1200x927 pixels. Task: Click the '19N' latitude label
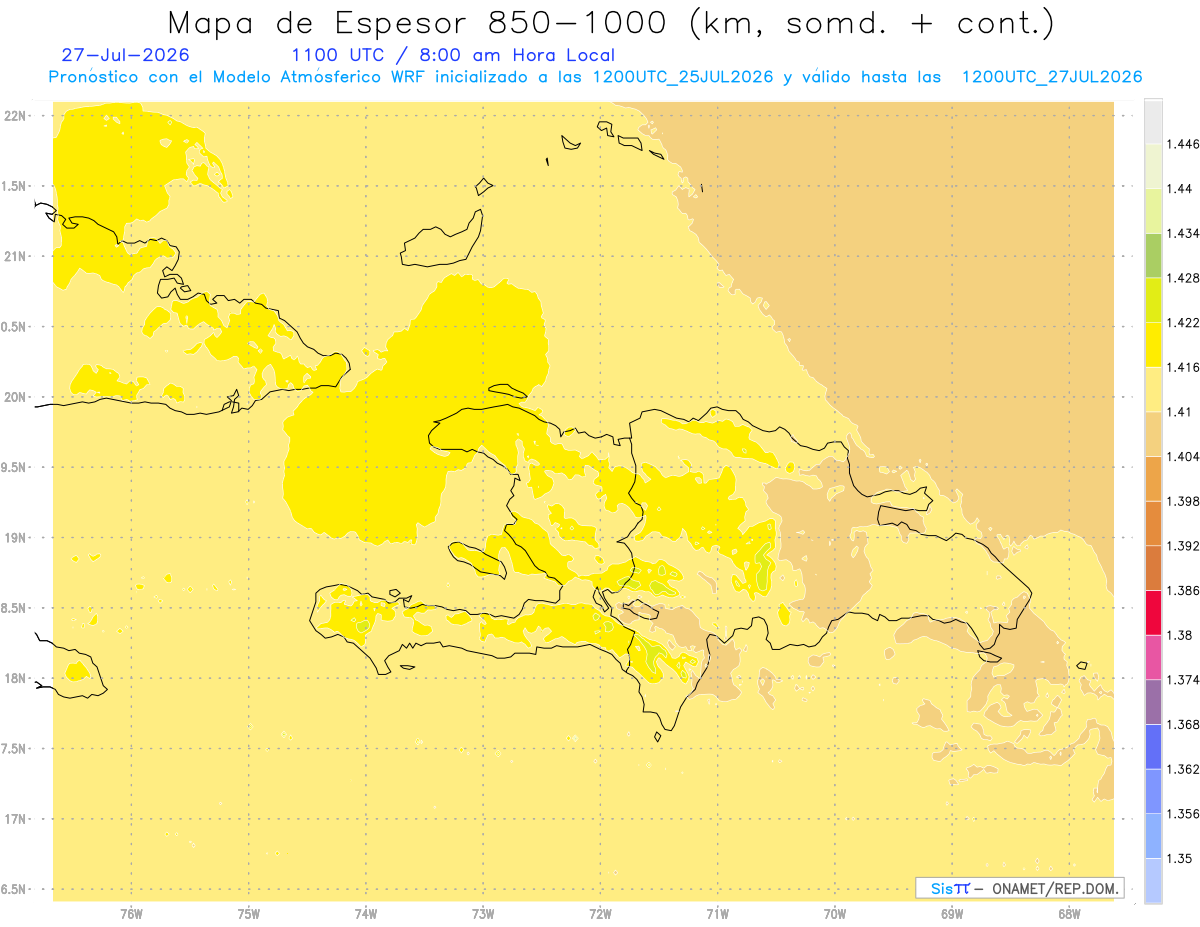[16, 538]
